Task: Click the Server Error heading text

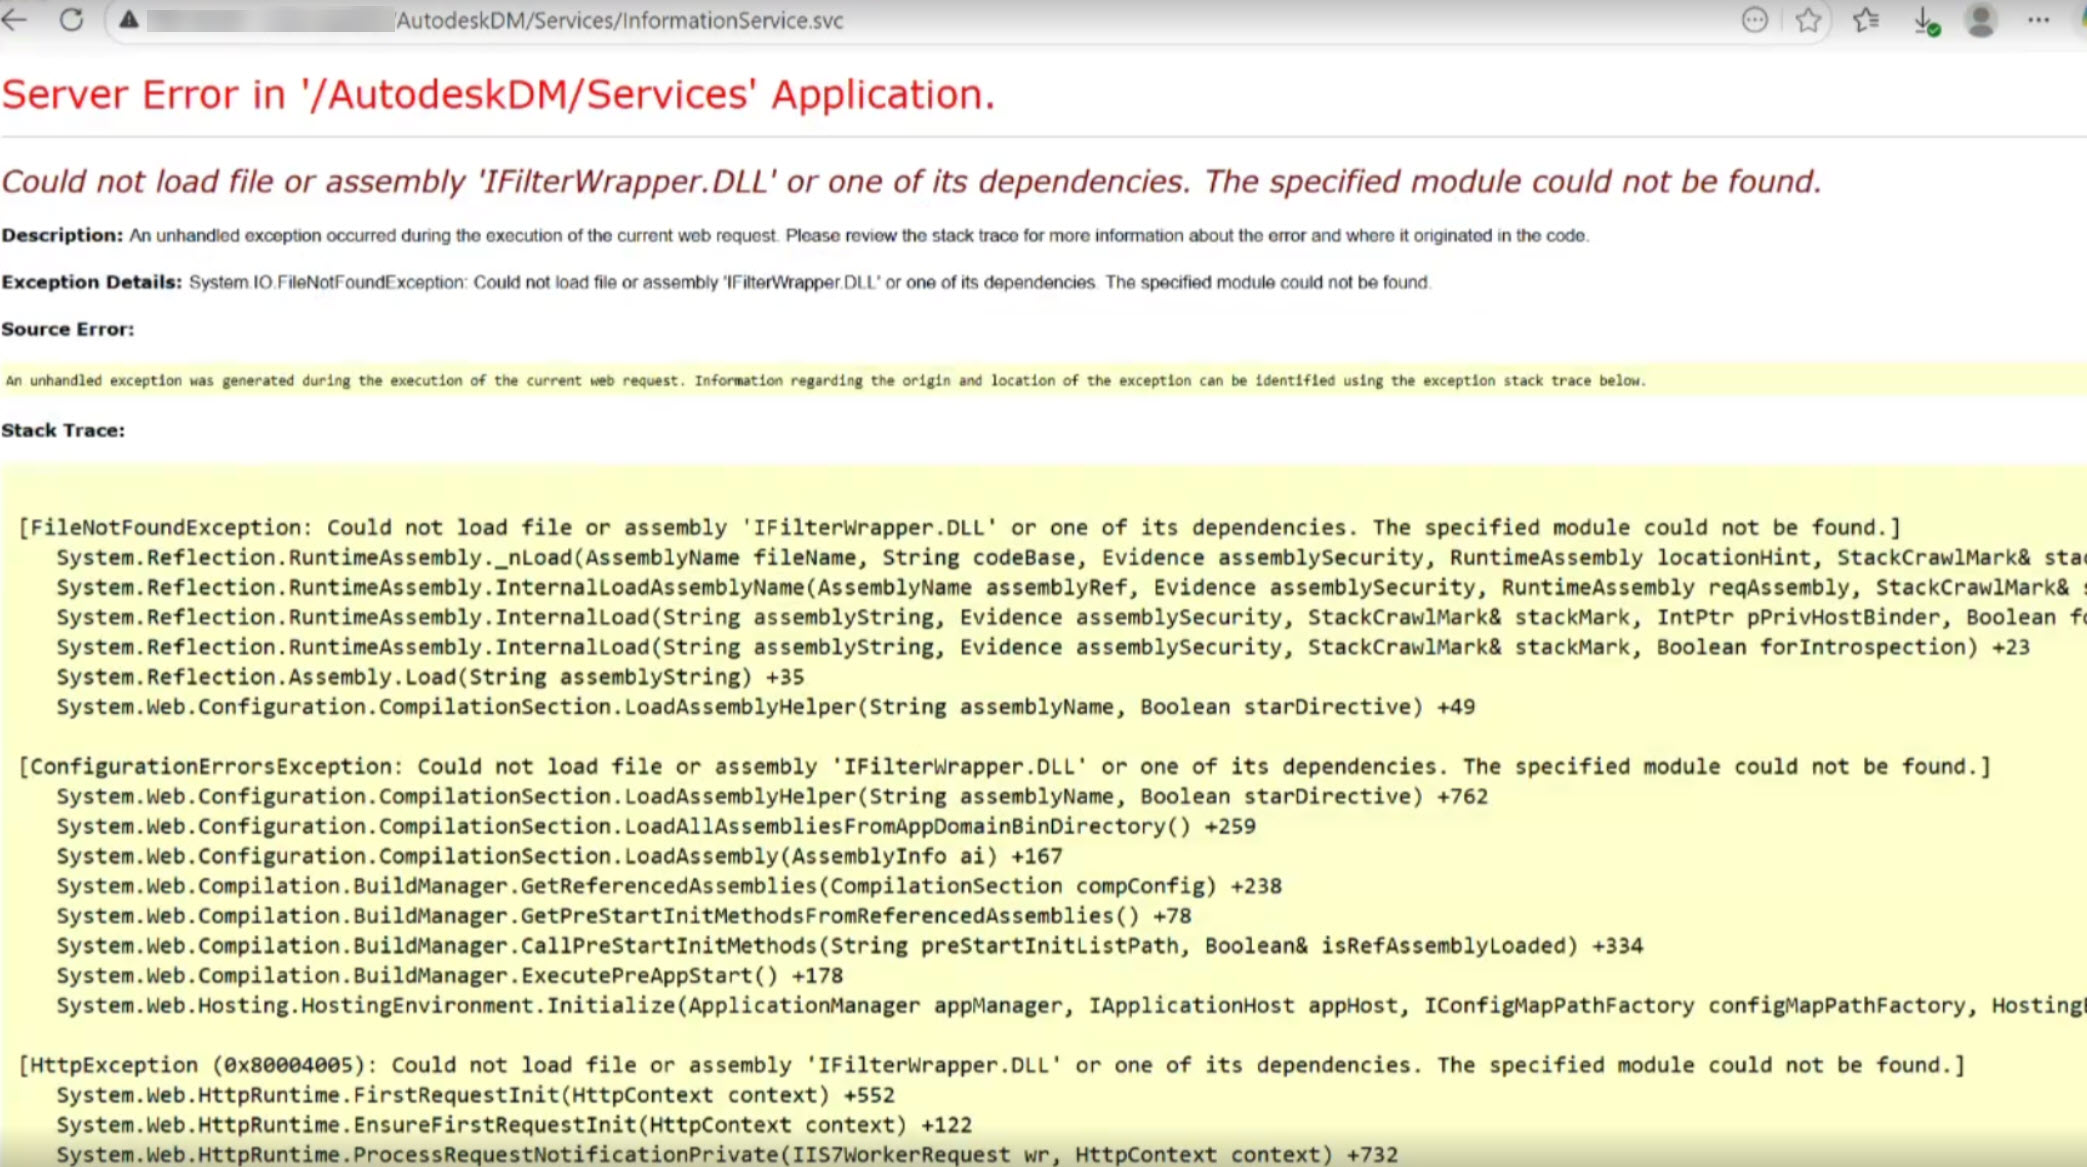Action: (498, 95)
